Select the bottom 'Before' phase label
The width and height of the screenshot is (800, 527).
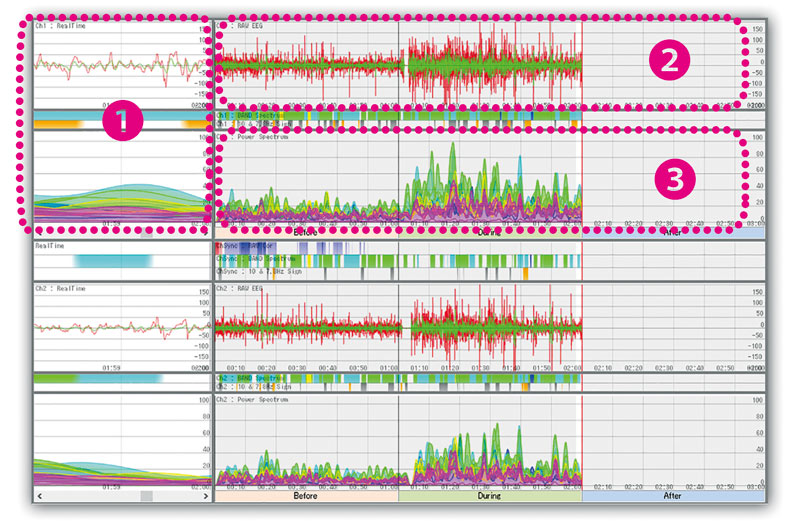(306, 496)
